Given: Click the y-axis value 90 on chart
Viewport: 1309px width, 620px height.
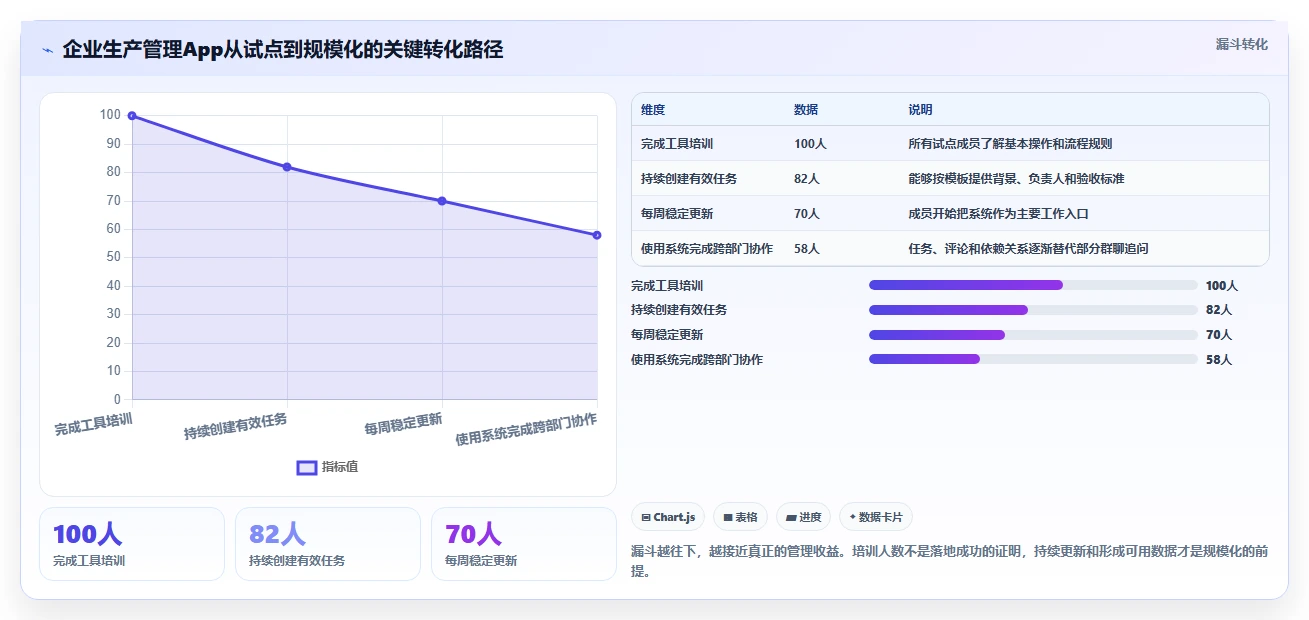Looking at the screenshot, I should coord(113,144).
